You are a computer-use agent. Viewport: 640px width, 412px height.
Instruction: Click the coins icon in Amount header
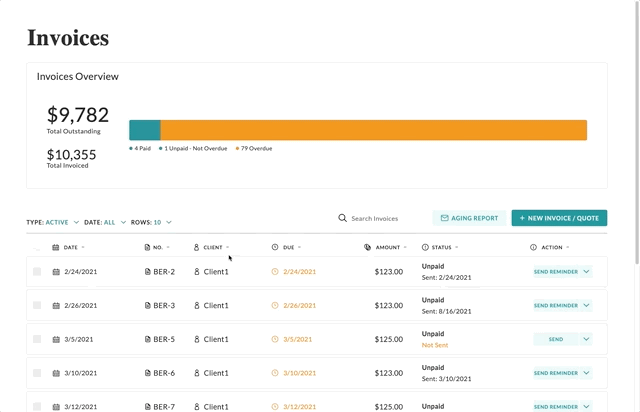click(367, 247)
